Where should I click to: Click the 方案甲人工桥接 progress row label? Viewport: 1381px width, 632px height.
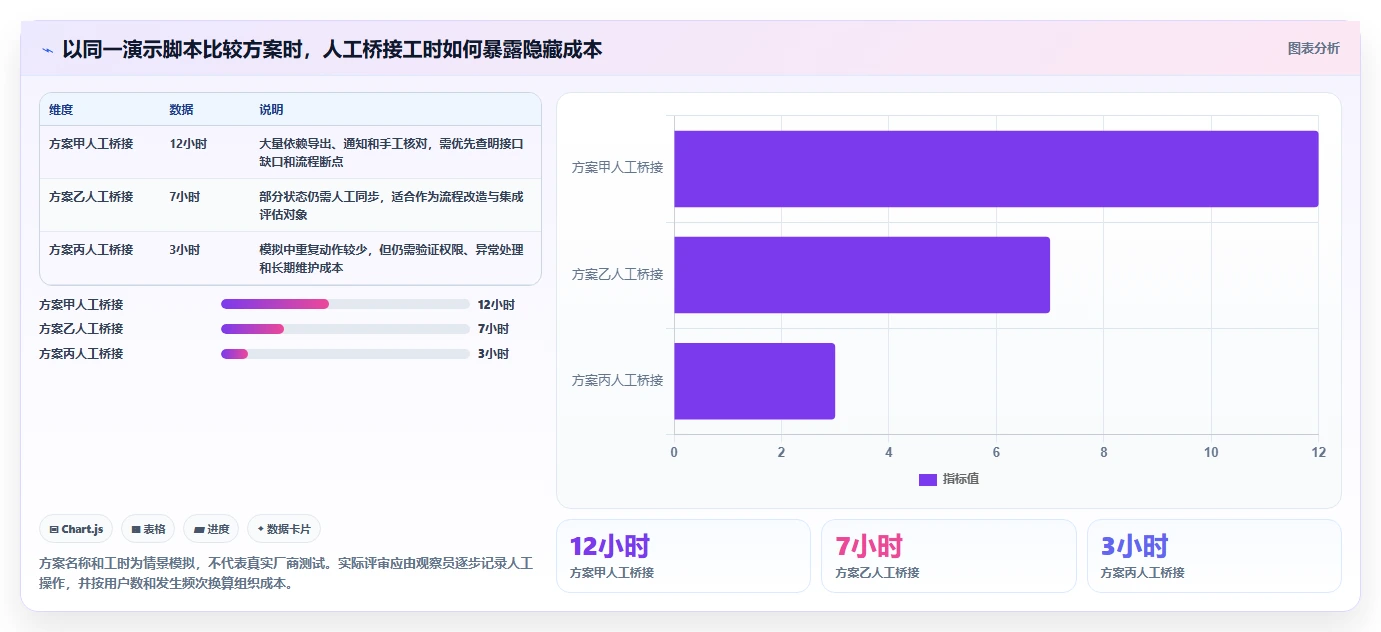tap(81, 305)
